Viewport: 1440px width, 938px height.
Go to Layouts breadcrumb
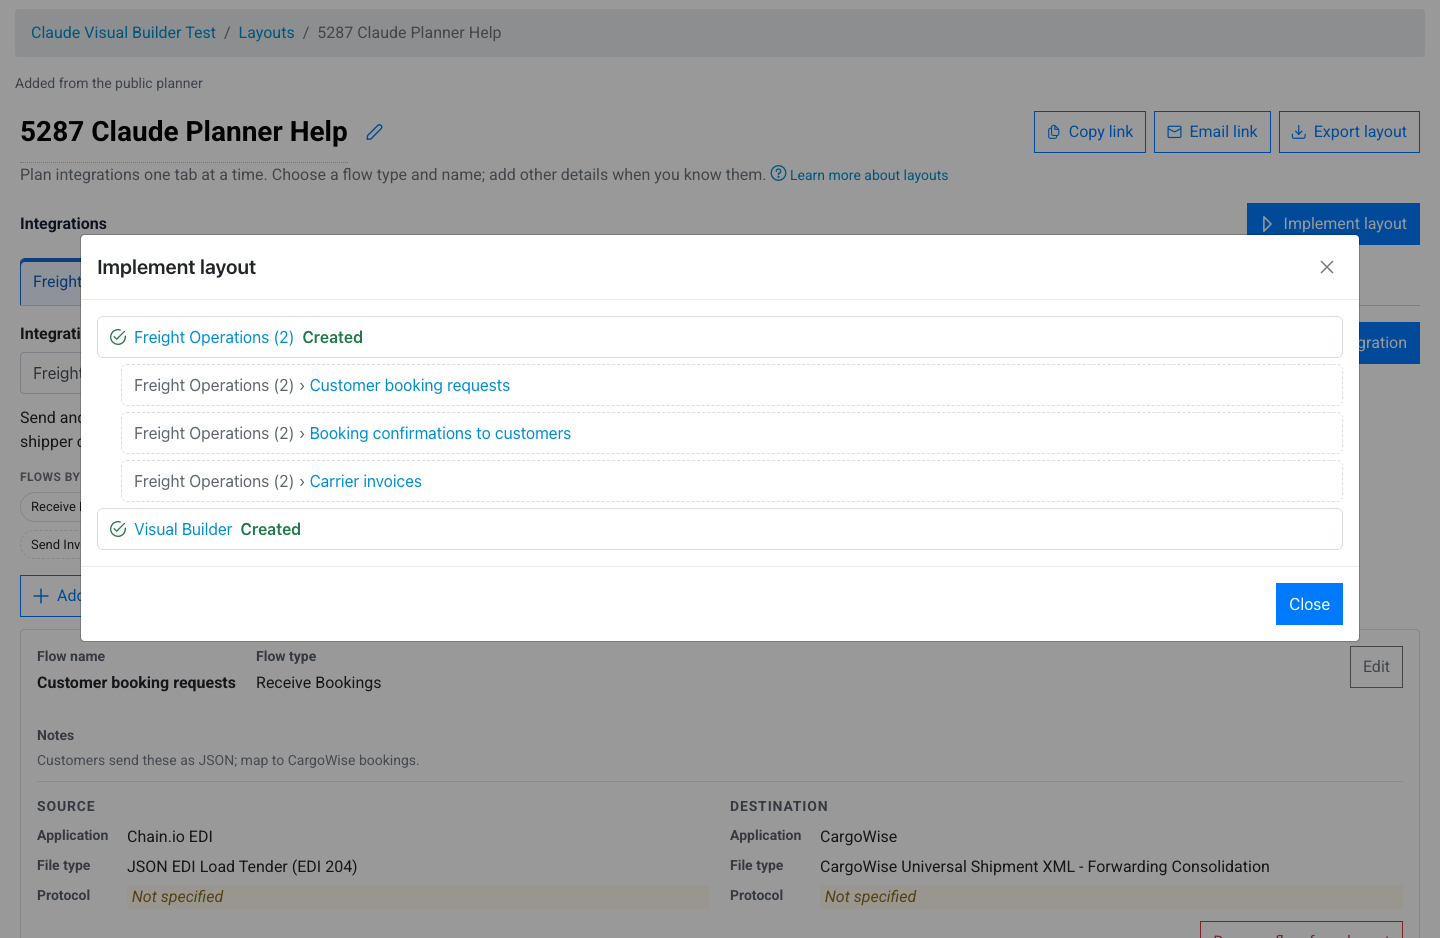coord(266,33)
